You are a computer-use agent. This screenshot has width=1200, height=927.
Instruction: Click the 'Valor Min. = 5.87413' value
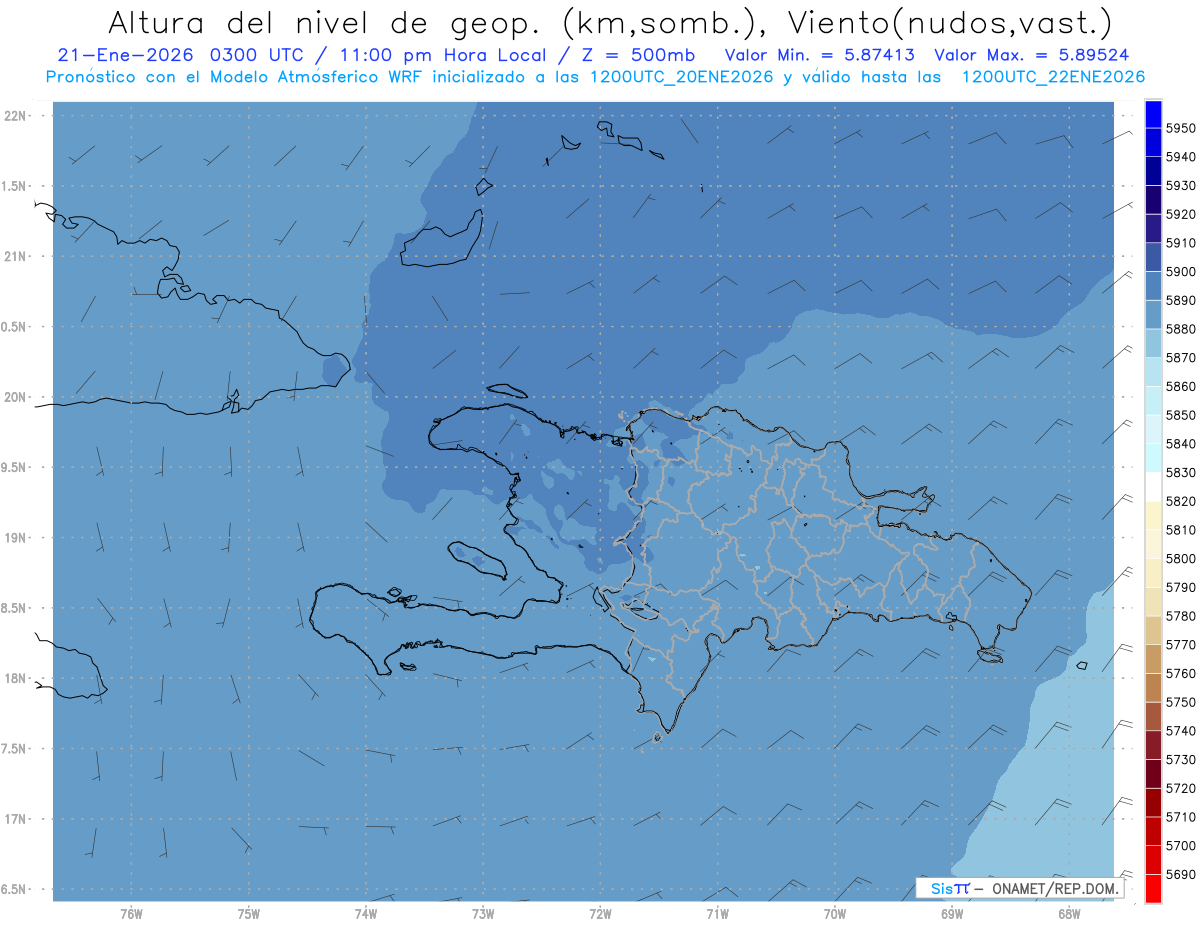(x=819, y=56)
